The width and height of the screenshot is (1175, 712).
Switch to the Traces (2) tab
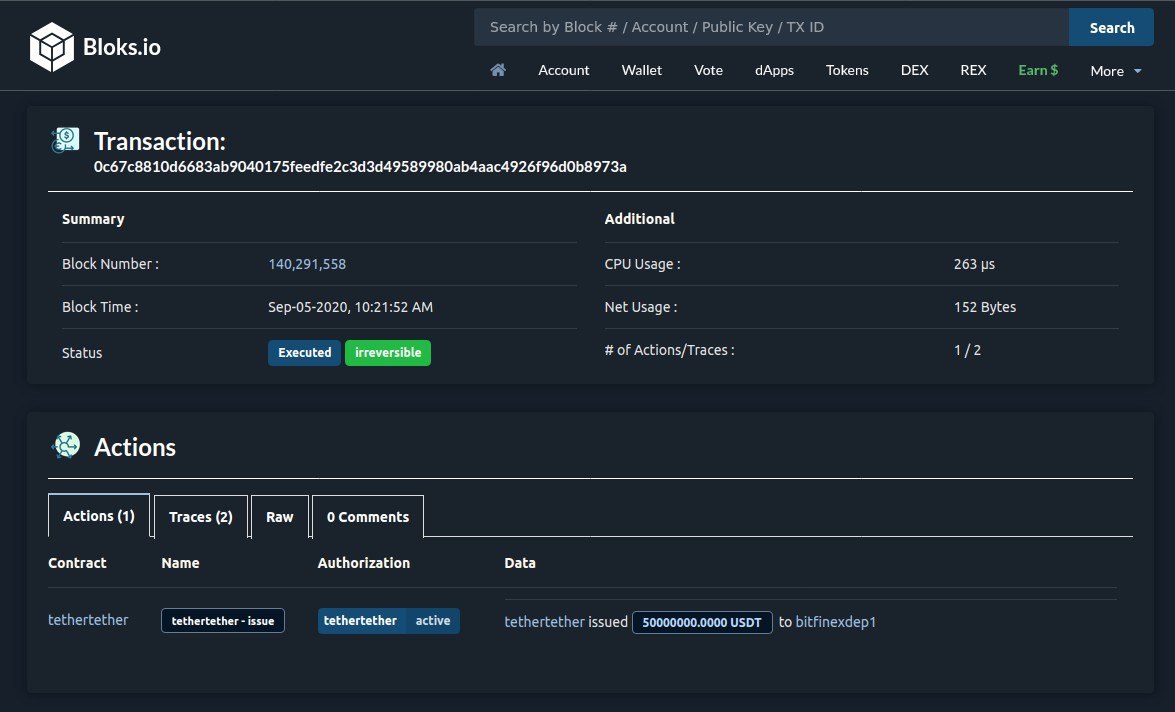coord(201,516)
